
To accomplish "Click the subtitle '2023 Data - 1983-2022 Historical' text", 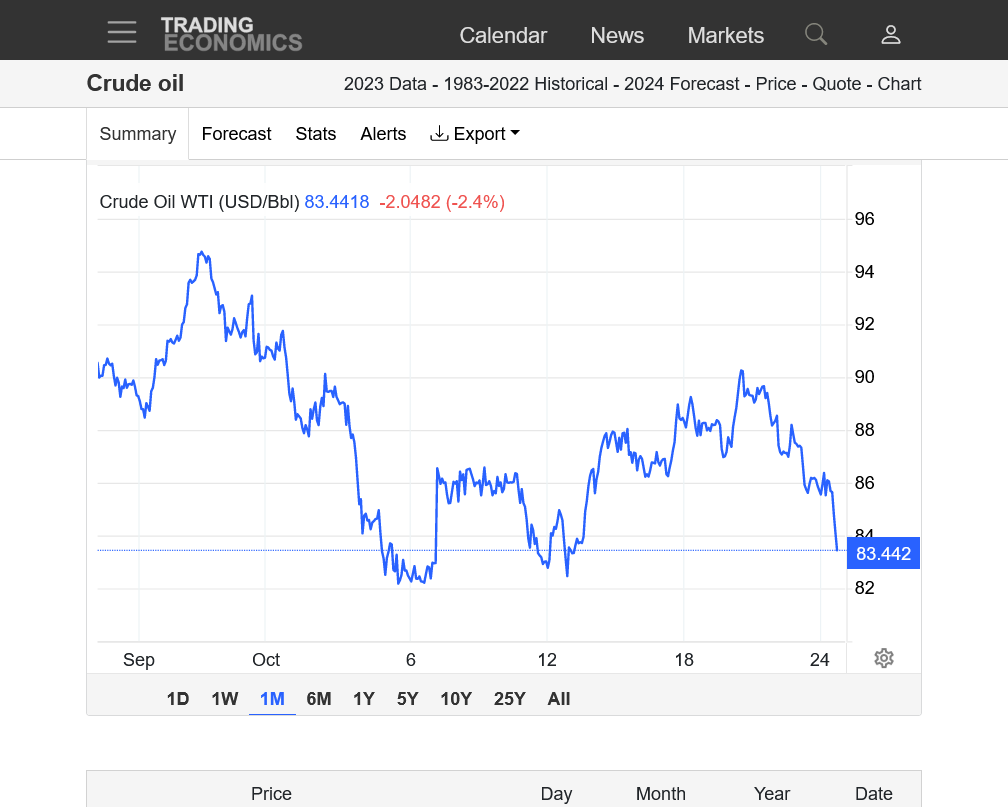I will [x=476, y=84].
